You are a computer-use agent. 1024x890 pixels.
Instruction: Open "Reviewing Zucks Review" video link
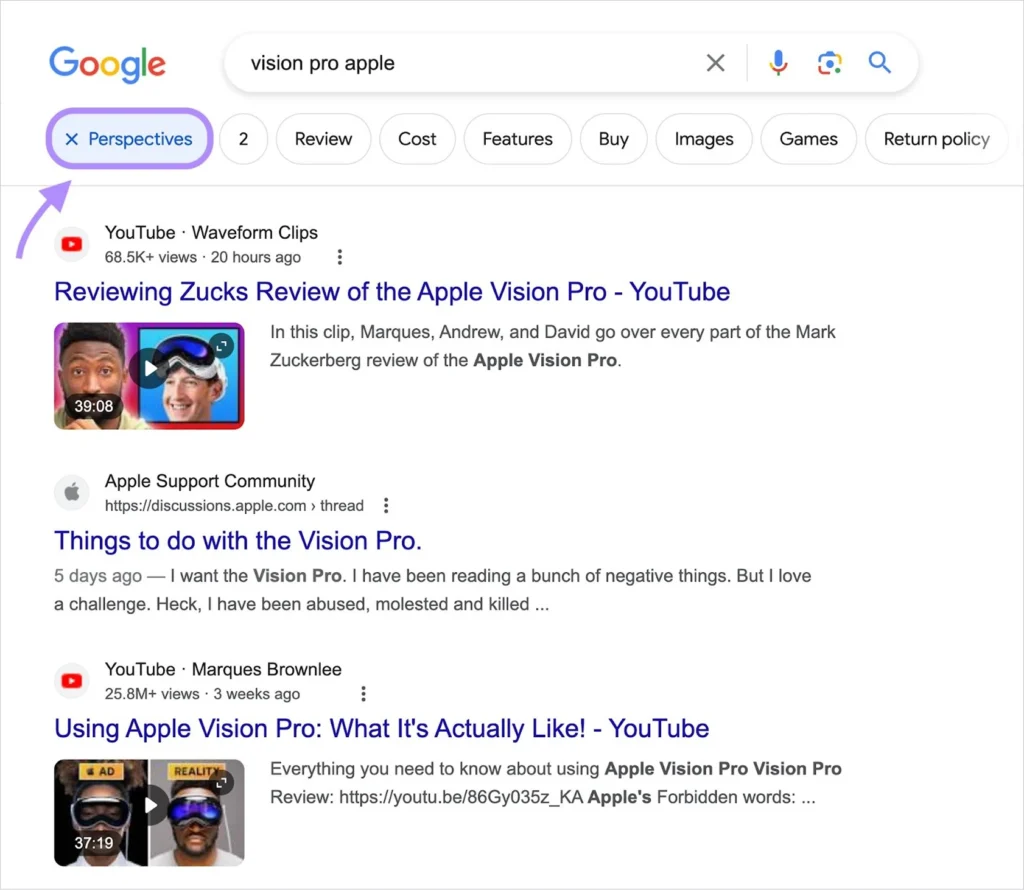pos(392,292)
